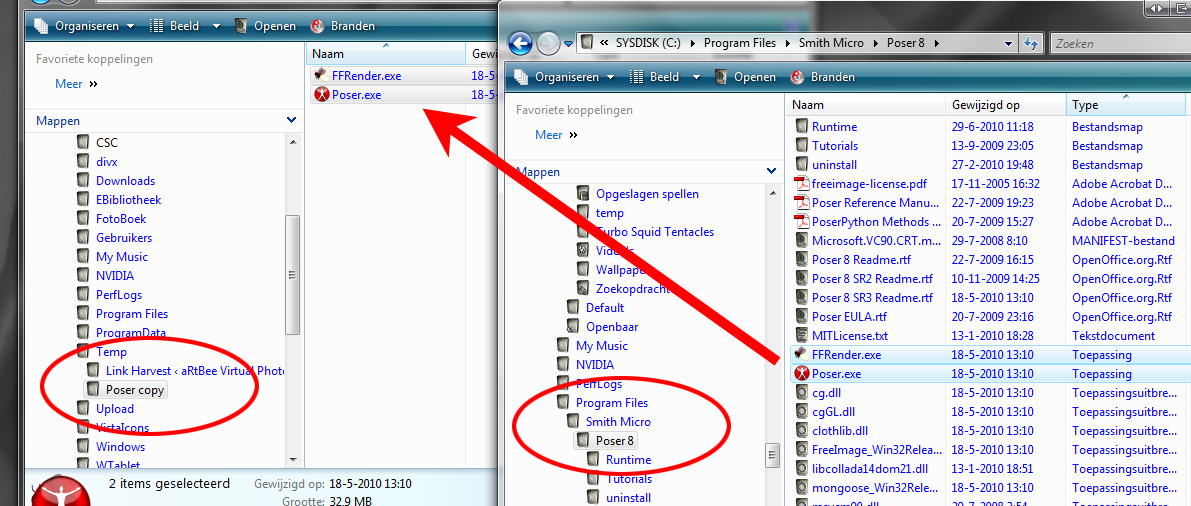The width and height of the screenshot is (1191, 506).
Task: Sort by the Type column header
Action: click(x=1128, y=105)
